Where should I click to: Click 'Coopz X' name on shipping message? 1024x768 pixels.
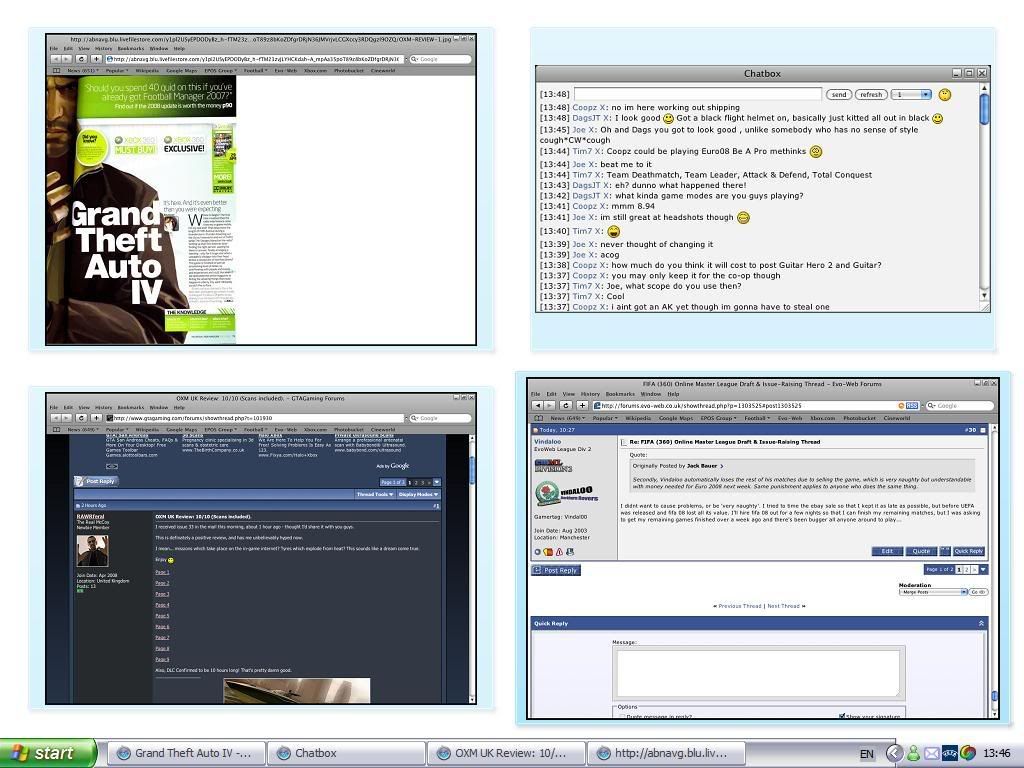coord(590,107)
